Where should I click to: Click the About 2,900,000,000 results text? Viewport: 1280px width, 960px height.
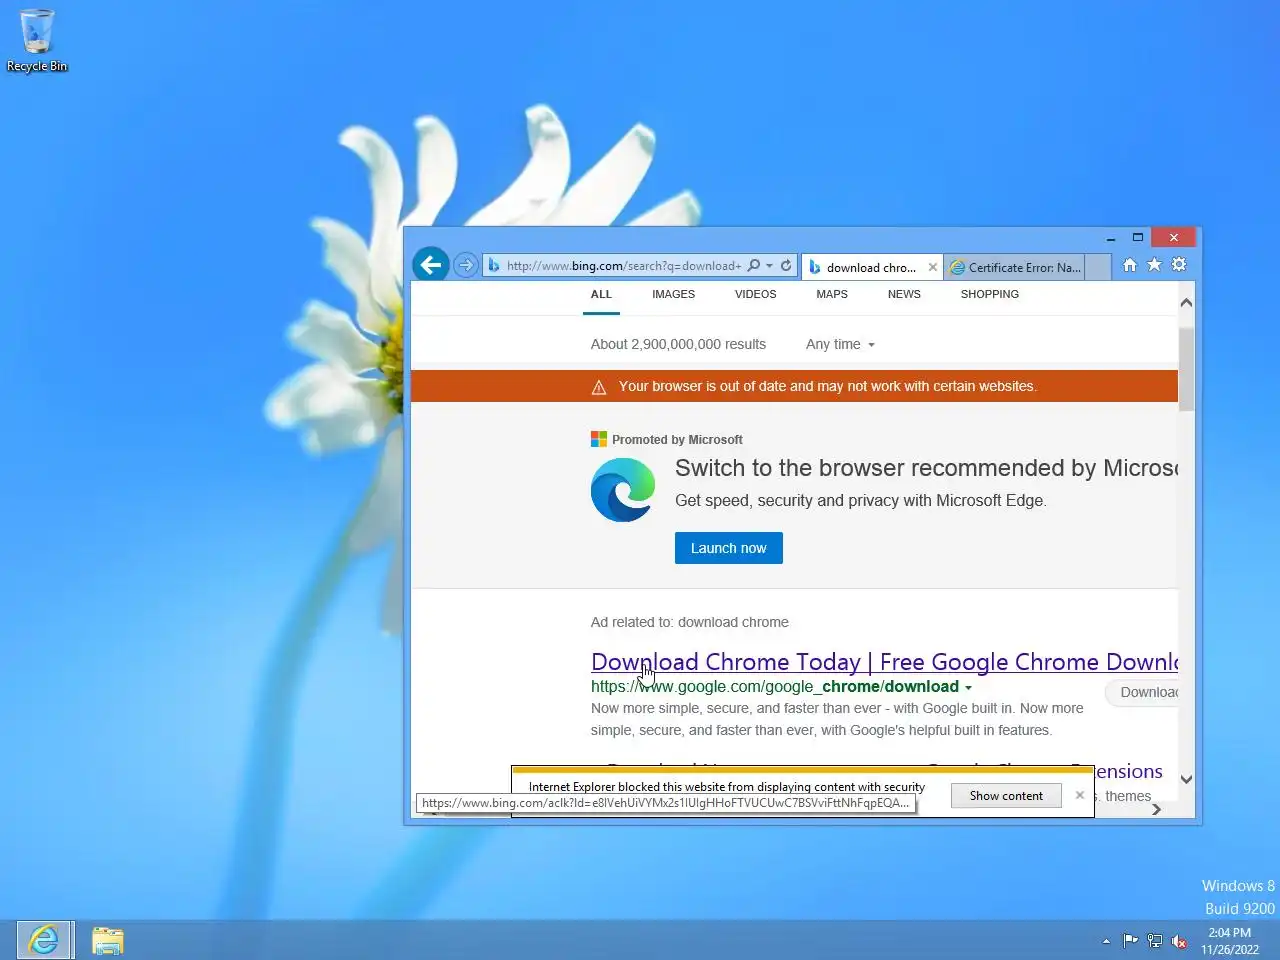click(678, 344)
